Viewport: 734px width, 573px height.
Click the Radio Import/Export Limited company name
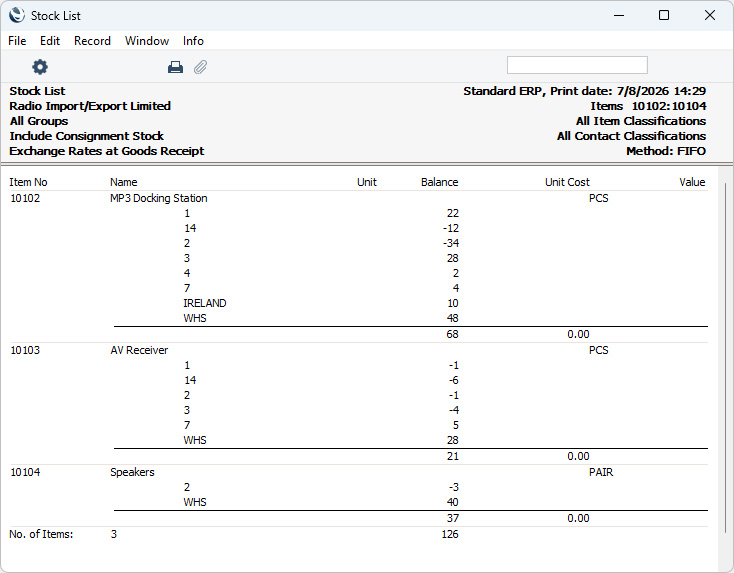[90, 106]
